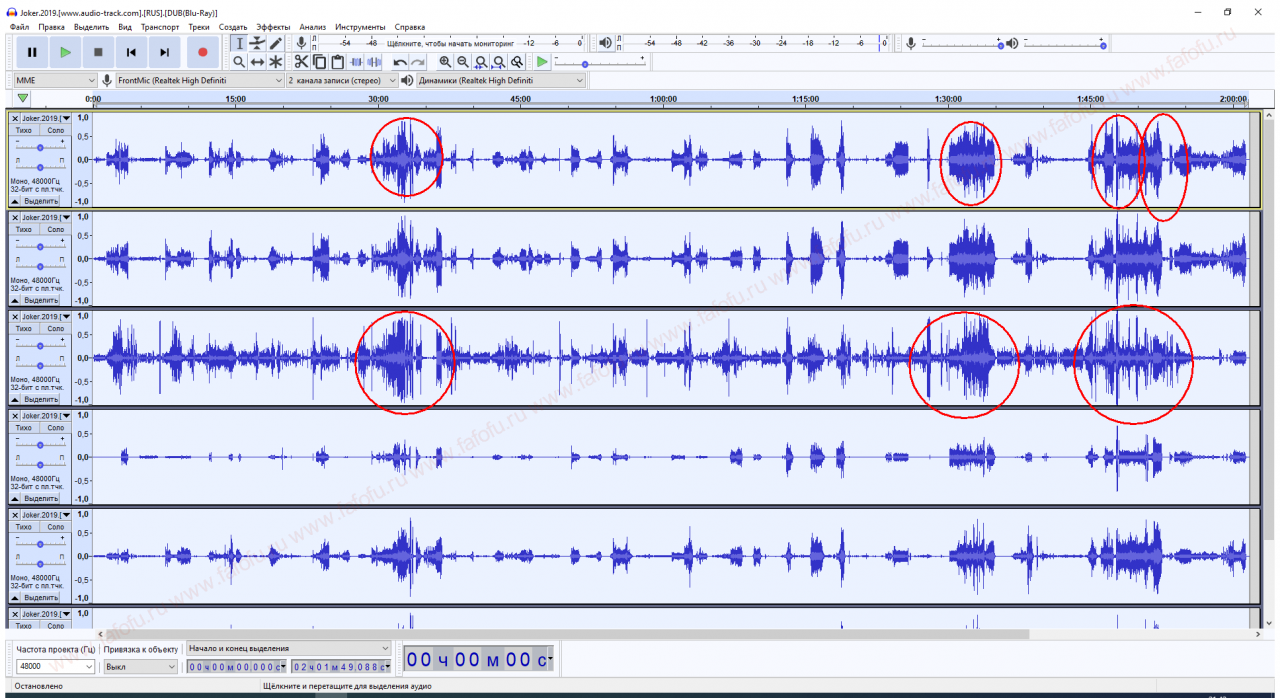Click the Zoom Toggle icon
The image size is (1280, 698).
point(517,62)
